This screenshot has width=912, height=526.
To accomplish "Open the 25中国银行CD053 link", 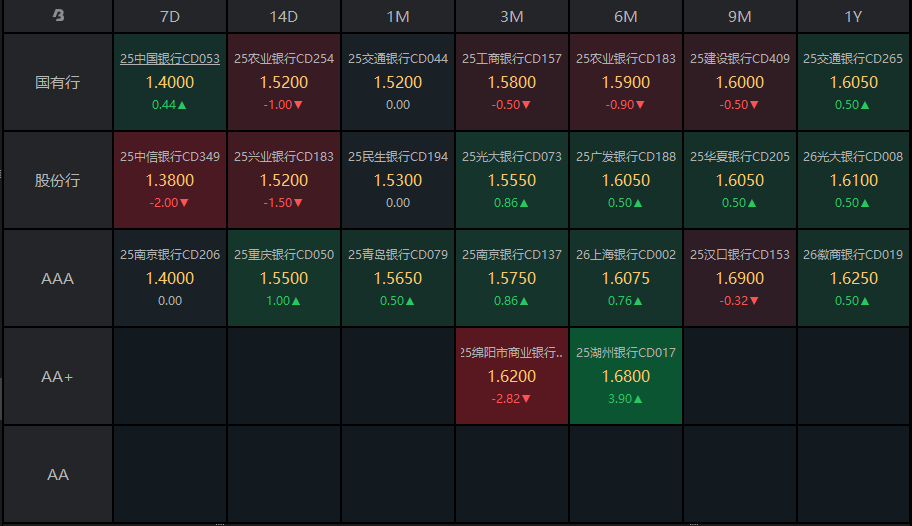I will click(170, 59).
